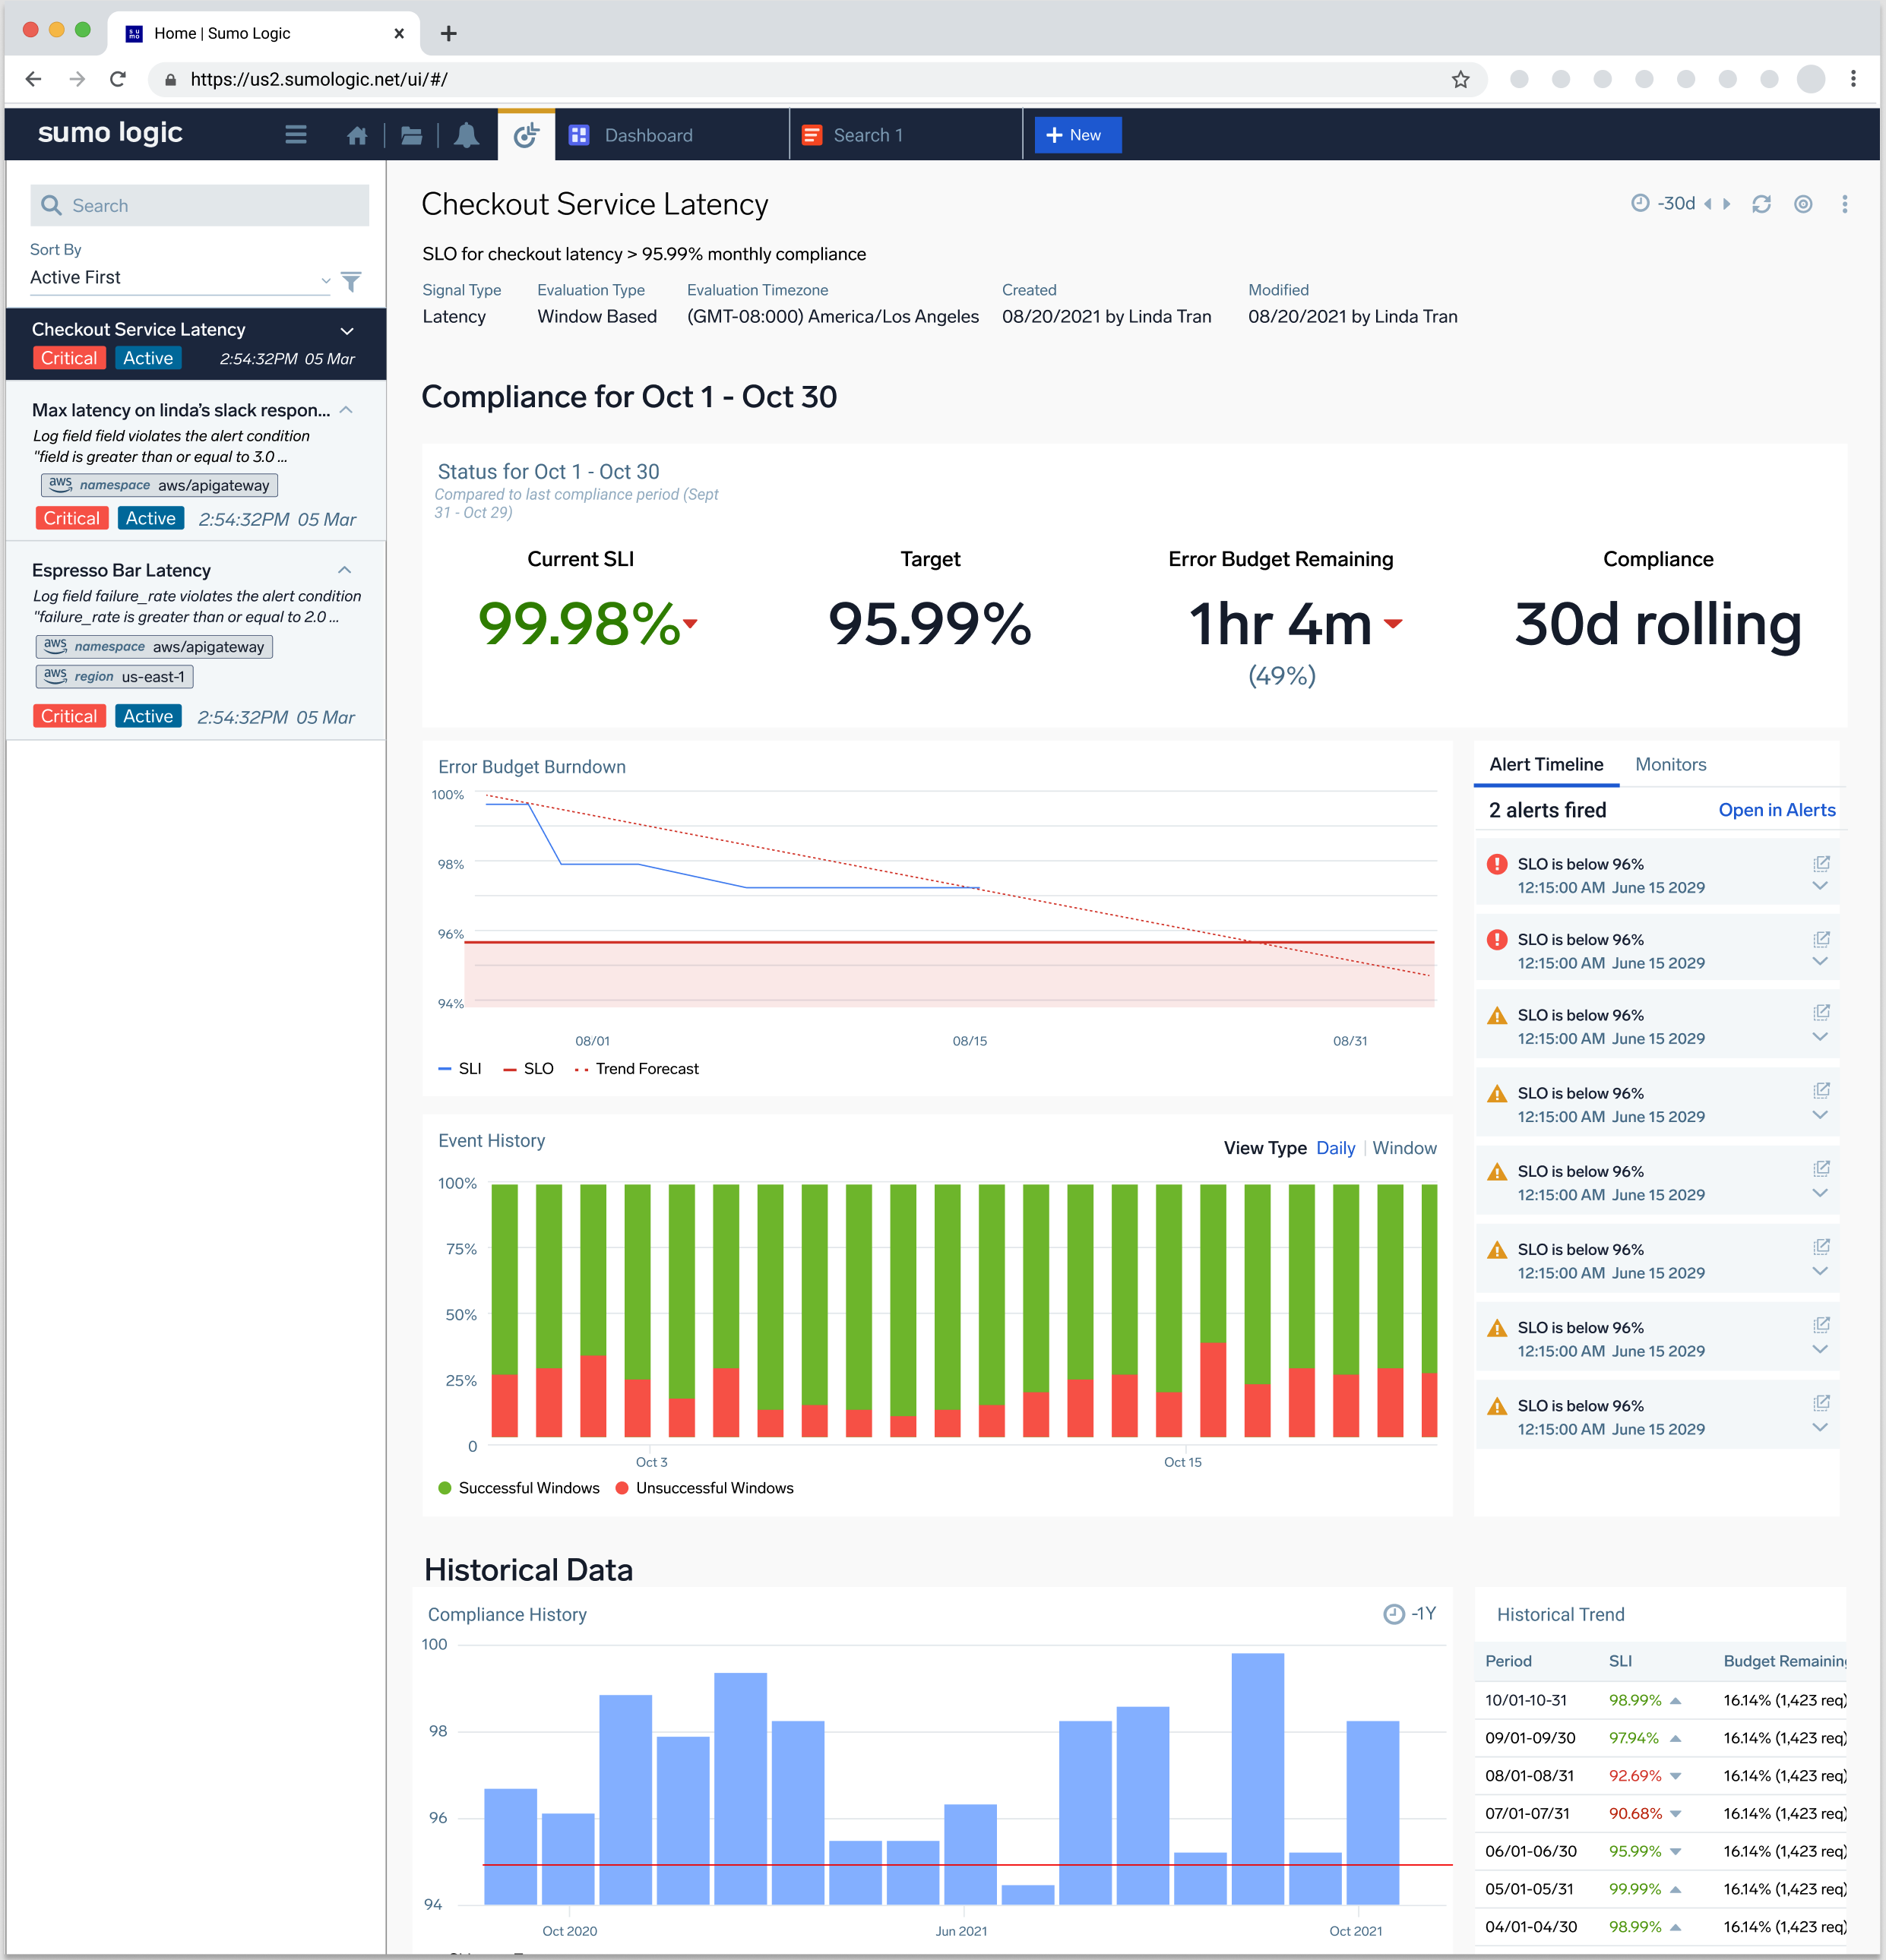Switch to the Monitors tab

click(1669, 764)
